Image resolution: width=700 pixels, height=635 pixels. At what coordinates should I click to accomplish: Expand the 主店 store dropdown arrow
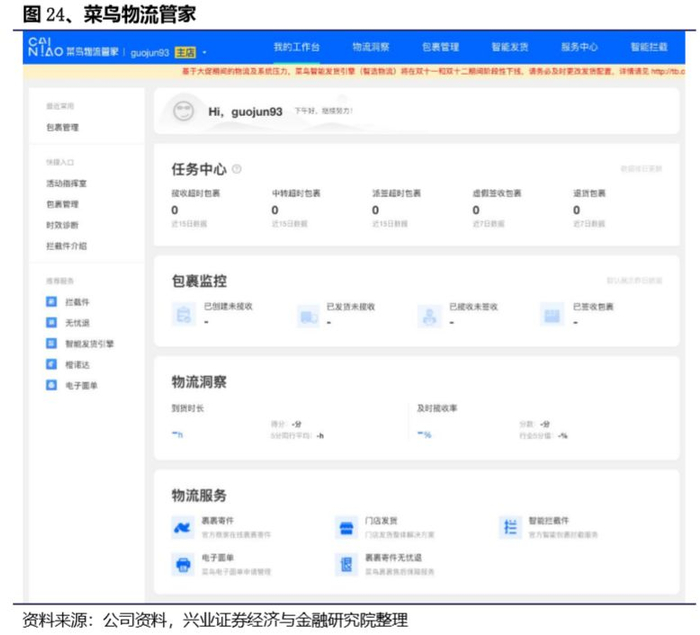[x=205, y=51]
